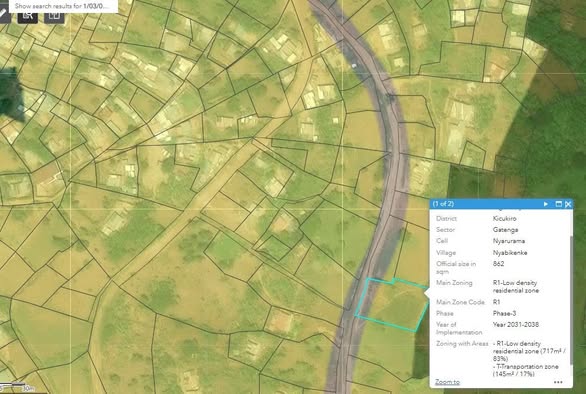Click the 'Zoom to' link
Image resolution: width=586 pixels, height=394 pixels.
(447, 382)
